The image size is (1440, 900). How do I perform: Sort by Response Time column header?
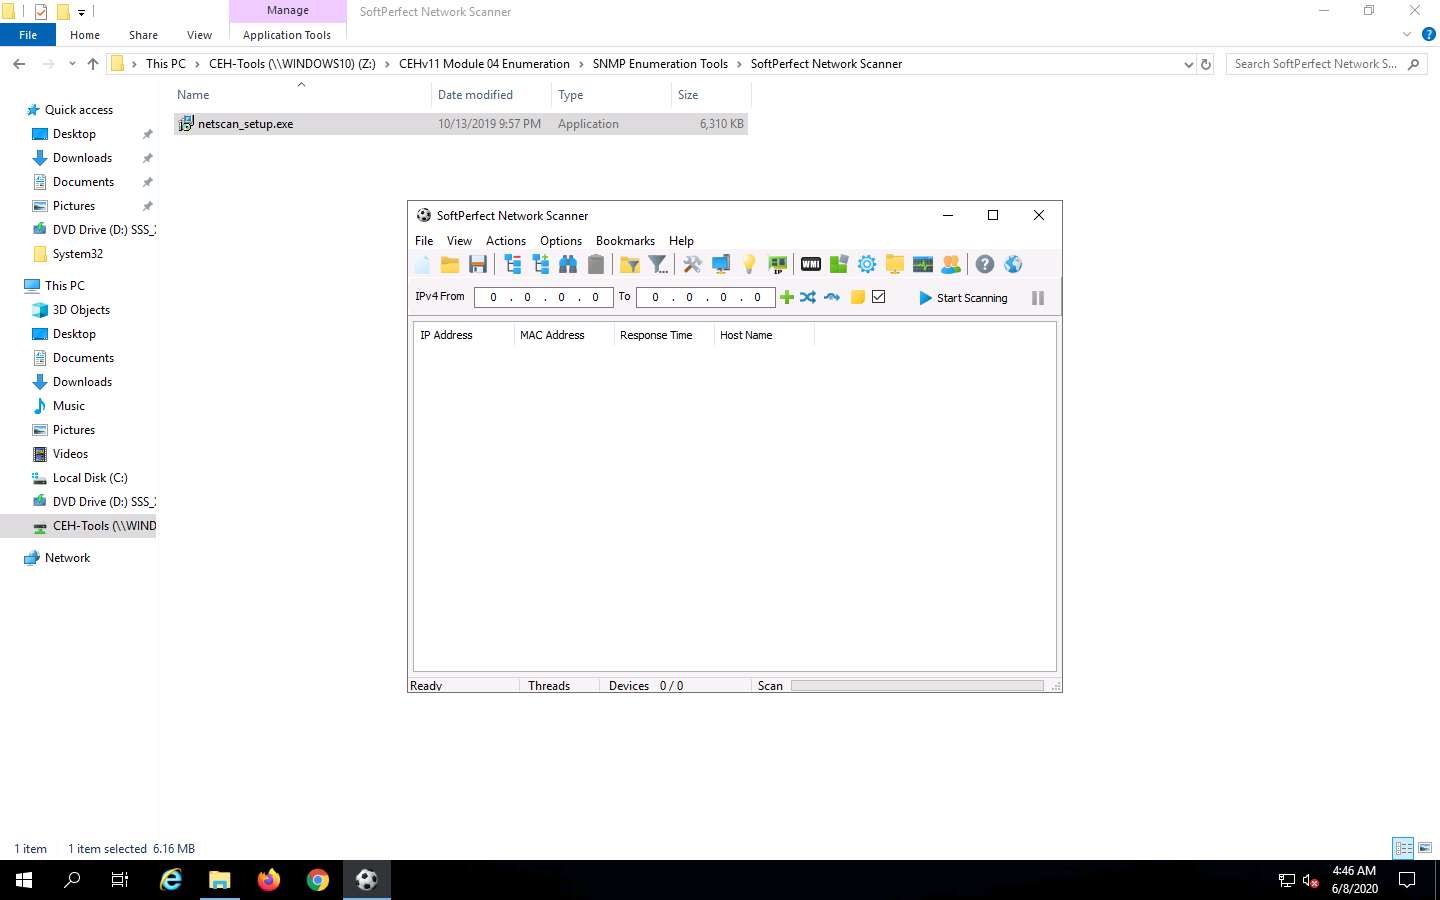(x=664, y=335)
